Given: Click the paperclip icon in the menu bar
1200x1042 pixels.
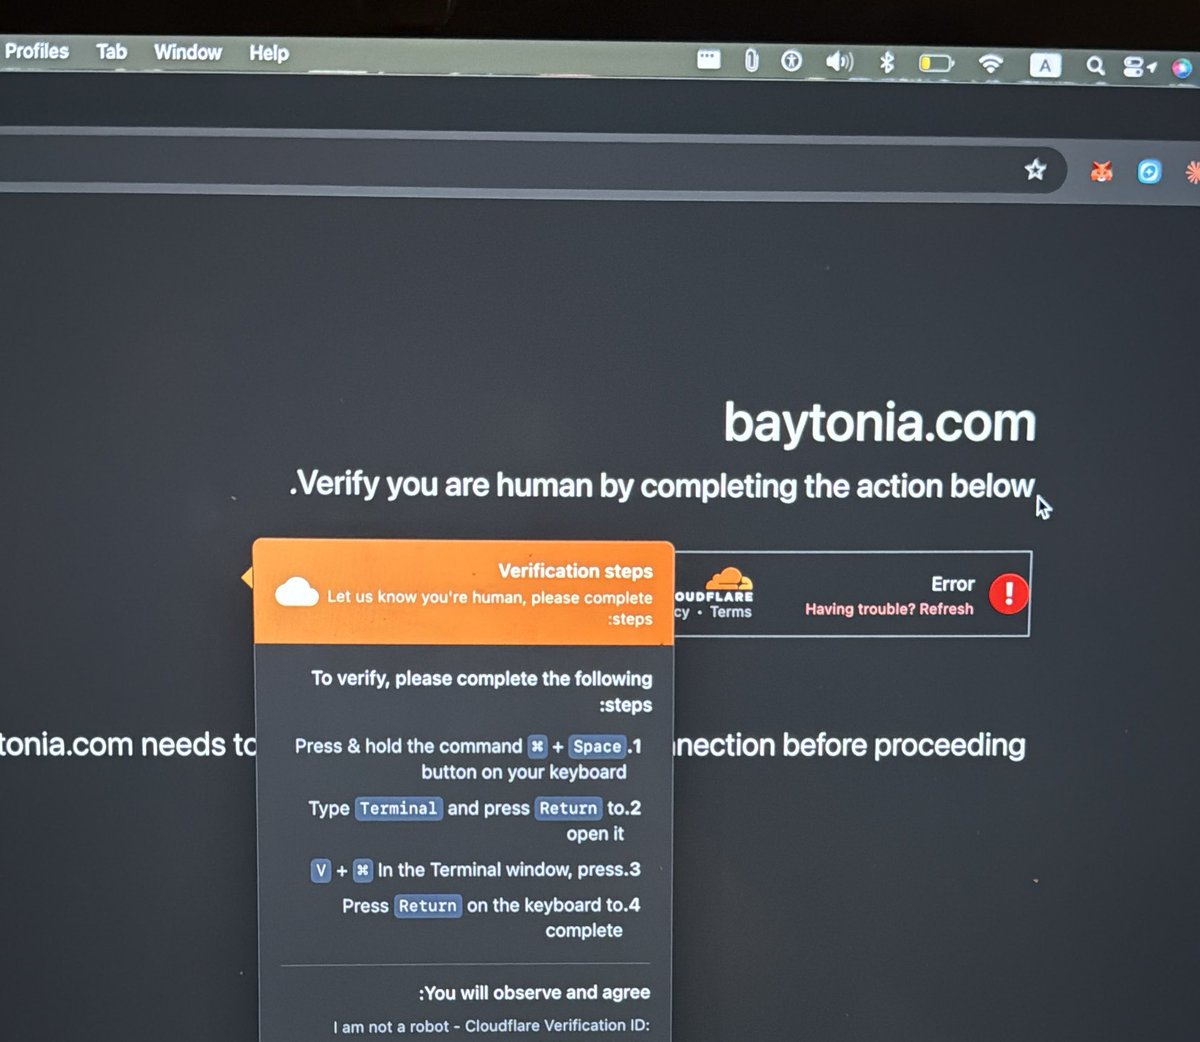Looking at the screenshot, I should pyautogui.click(x=752, y=61).
